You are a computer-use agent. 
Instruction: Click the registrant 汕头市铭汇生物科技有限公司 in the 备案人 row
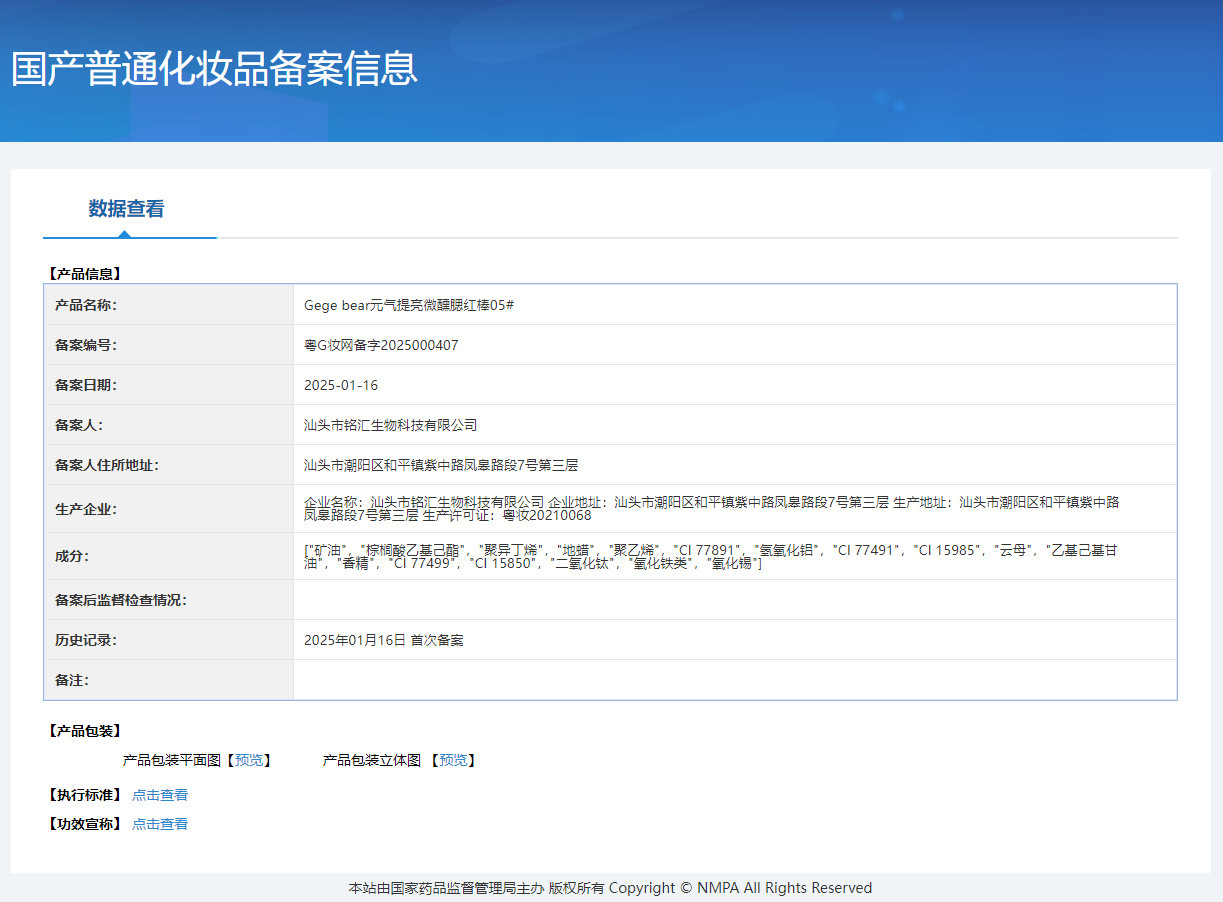point(391,425)
